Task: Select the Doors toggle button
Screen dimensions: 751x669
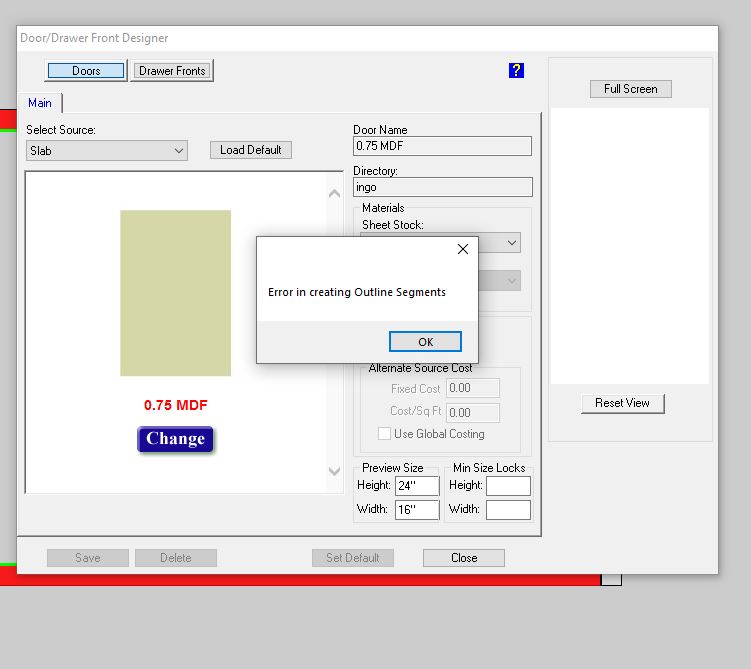Action: (x=86, y=71)
